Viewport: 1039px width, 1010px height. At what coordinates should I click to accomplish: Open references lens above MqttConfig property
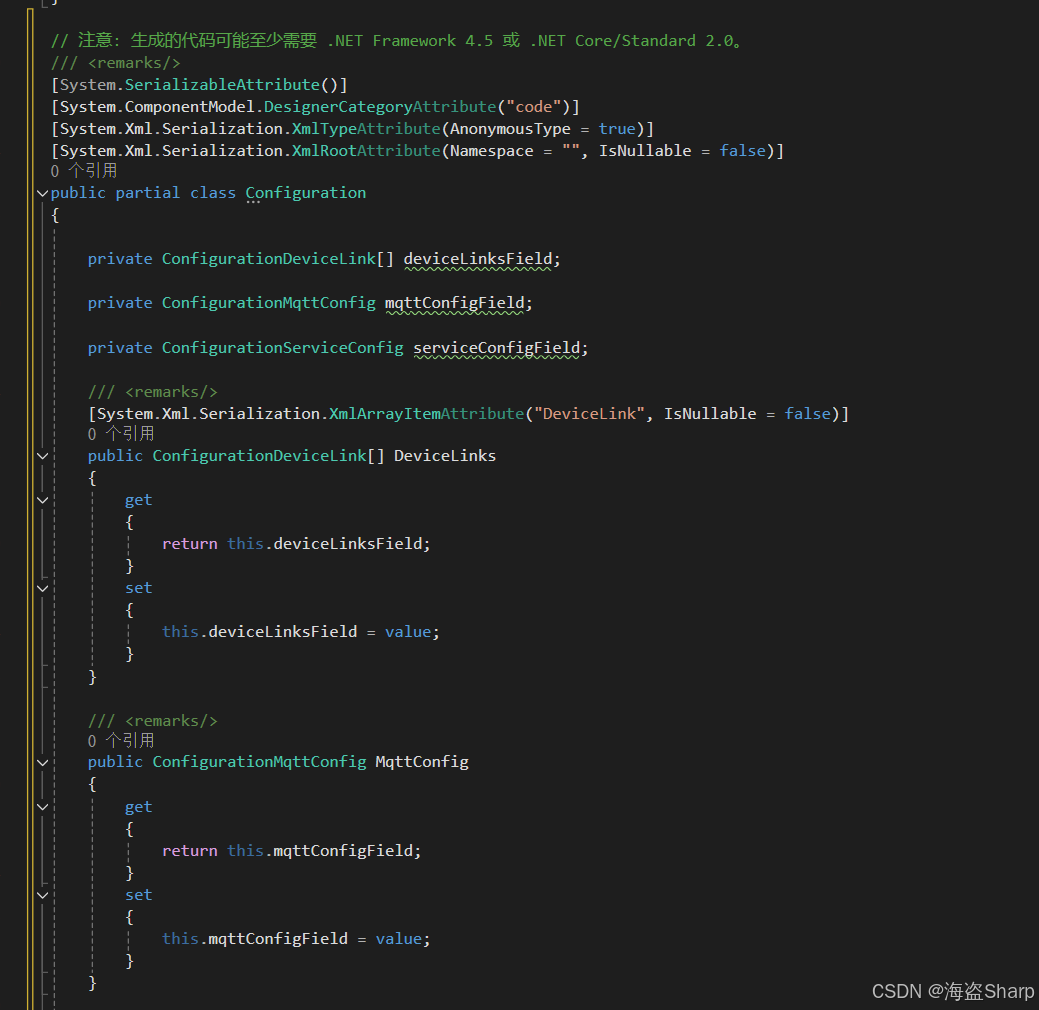121,741
